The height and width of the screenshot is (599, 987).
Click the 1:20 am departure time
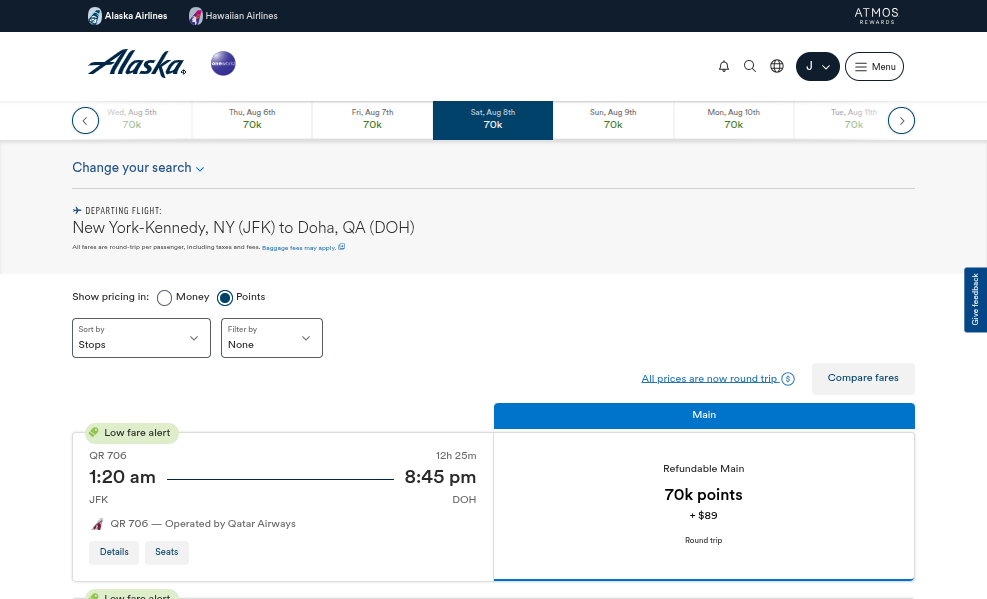point(123,477)
